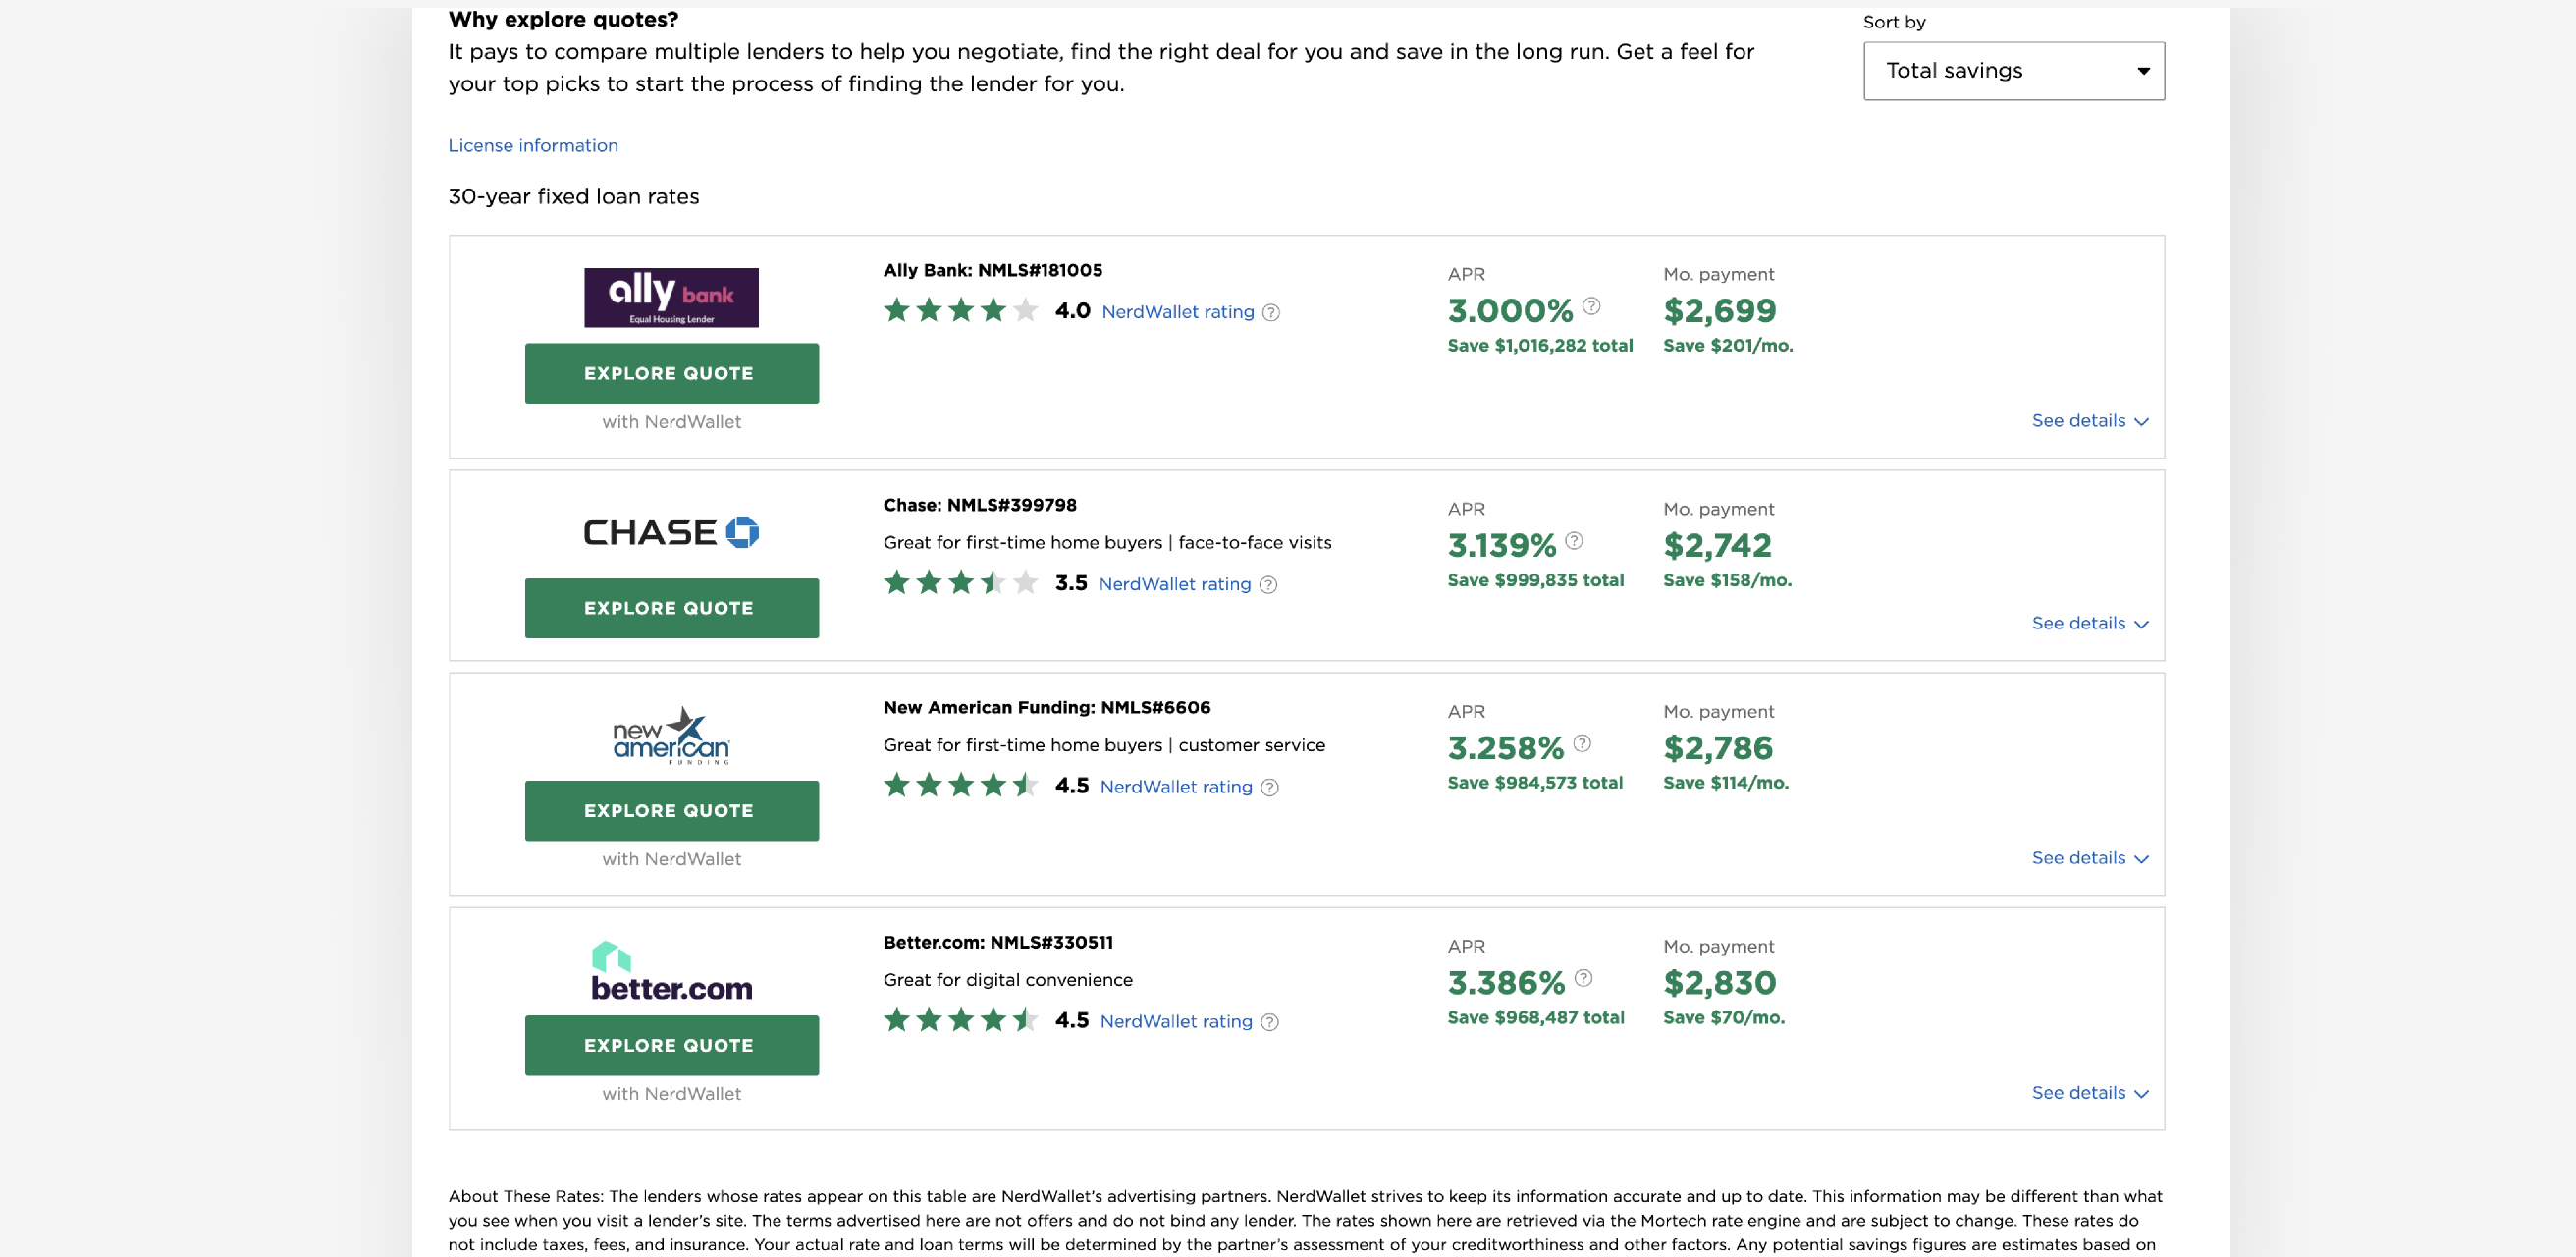Screen dimensions: 2576x1257
Task: Open the License information link
Action: (x=532, y=146)
